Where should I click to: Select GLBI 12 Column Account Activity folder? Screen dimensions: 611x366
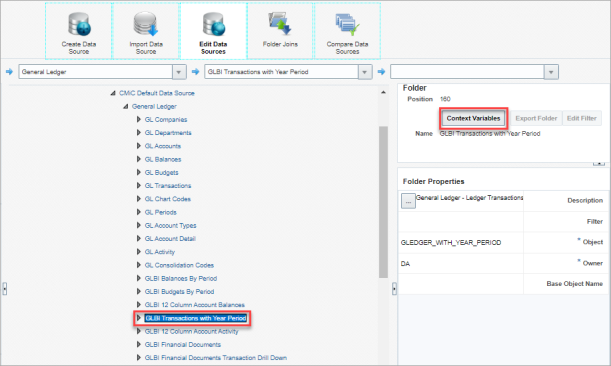coord(191,331)
